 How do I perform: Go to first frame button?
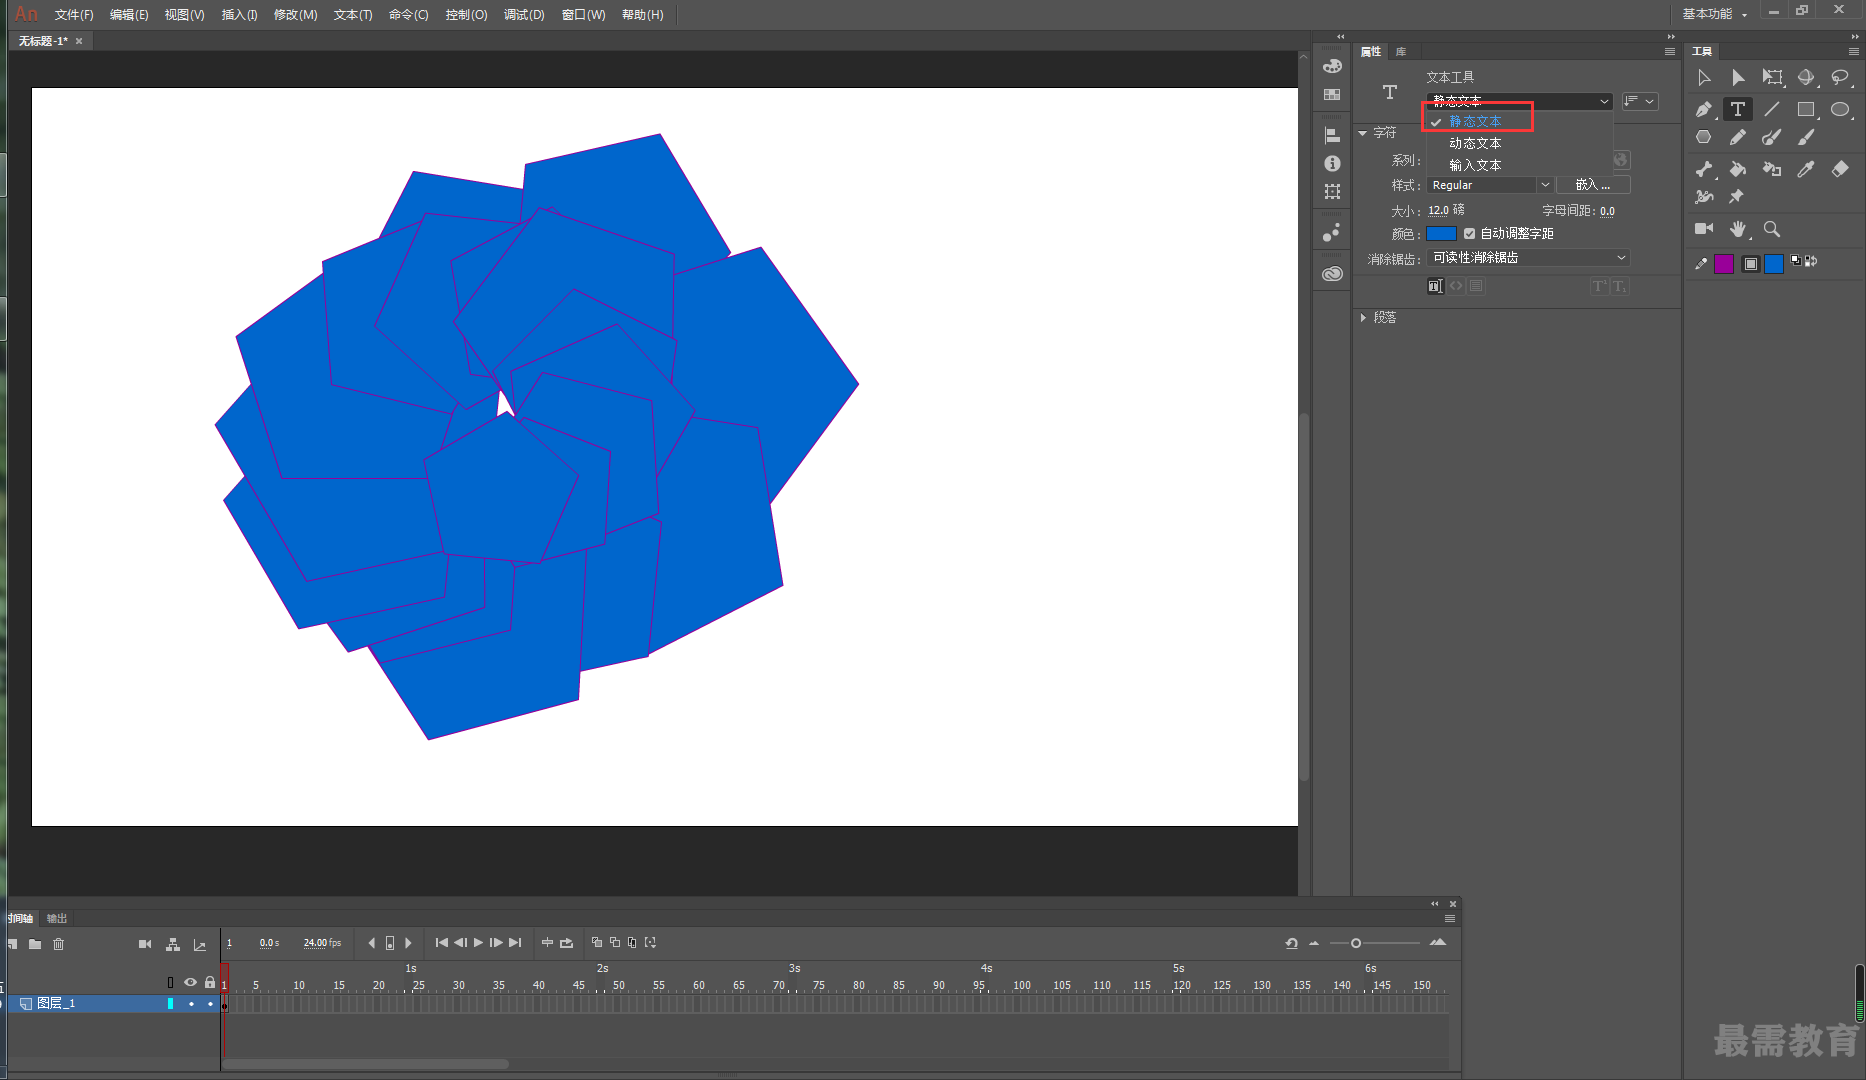coord(442,943)
